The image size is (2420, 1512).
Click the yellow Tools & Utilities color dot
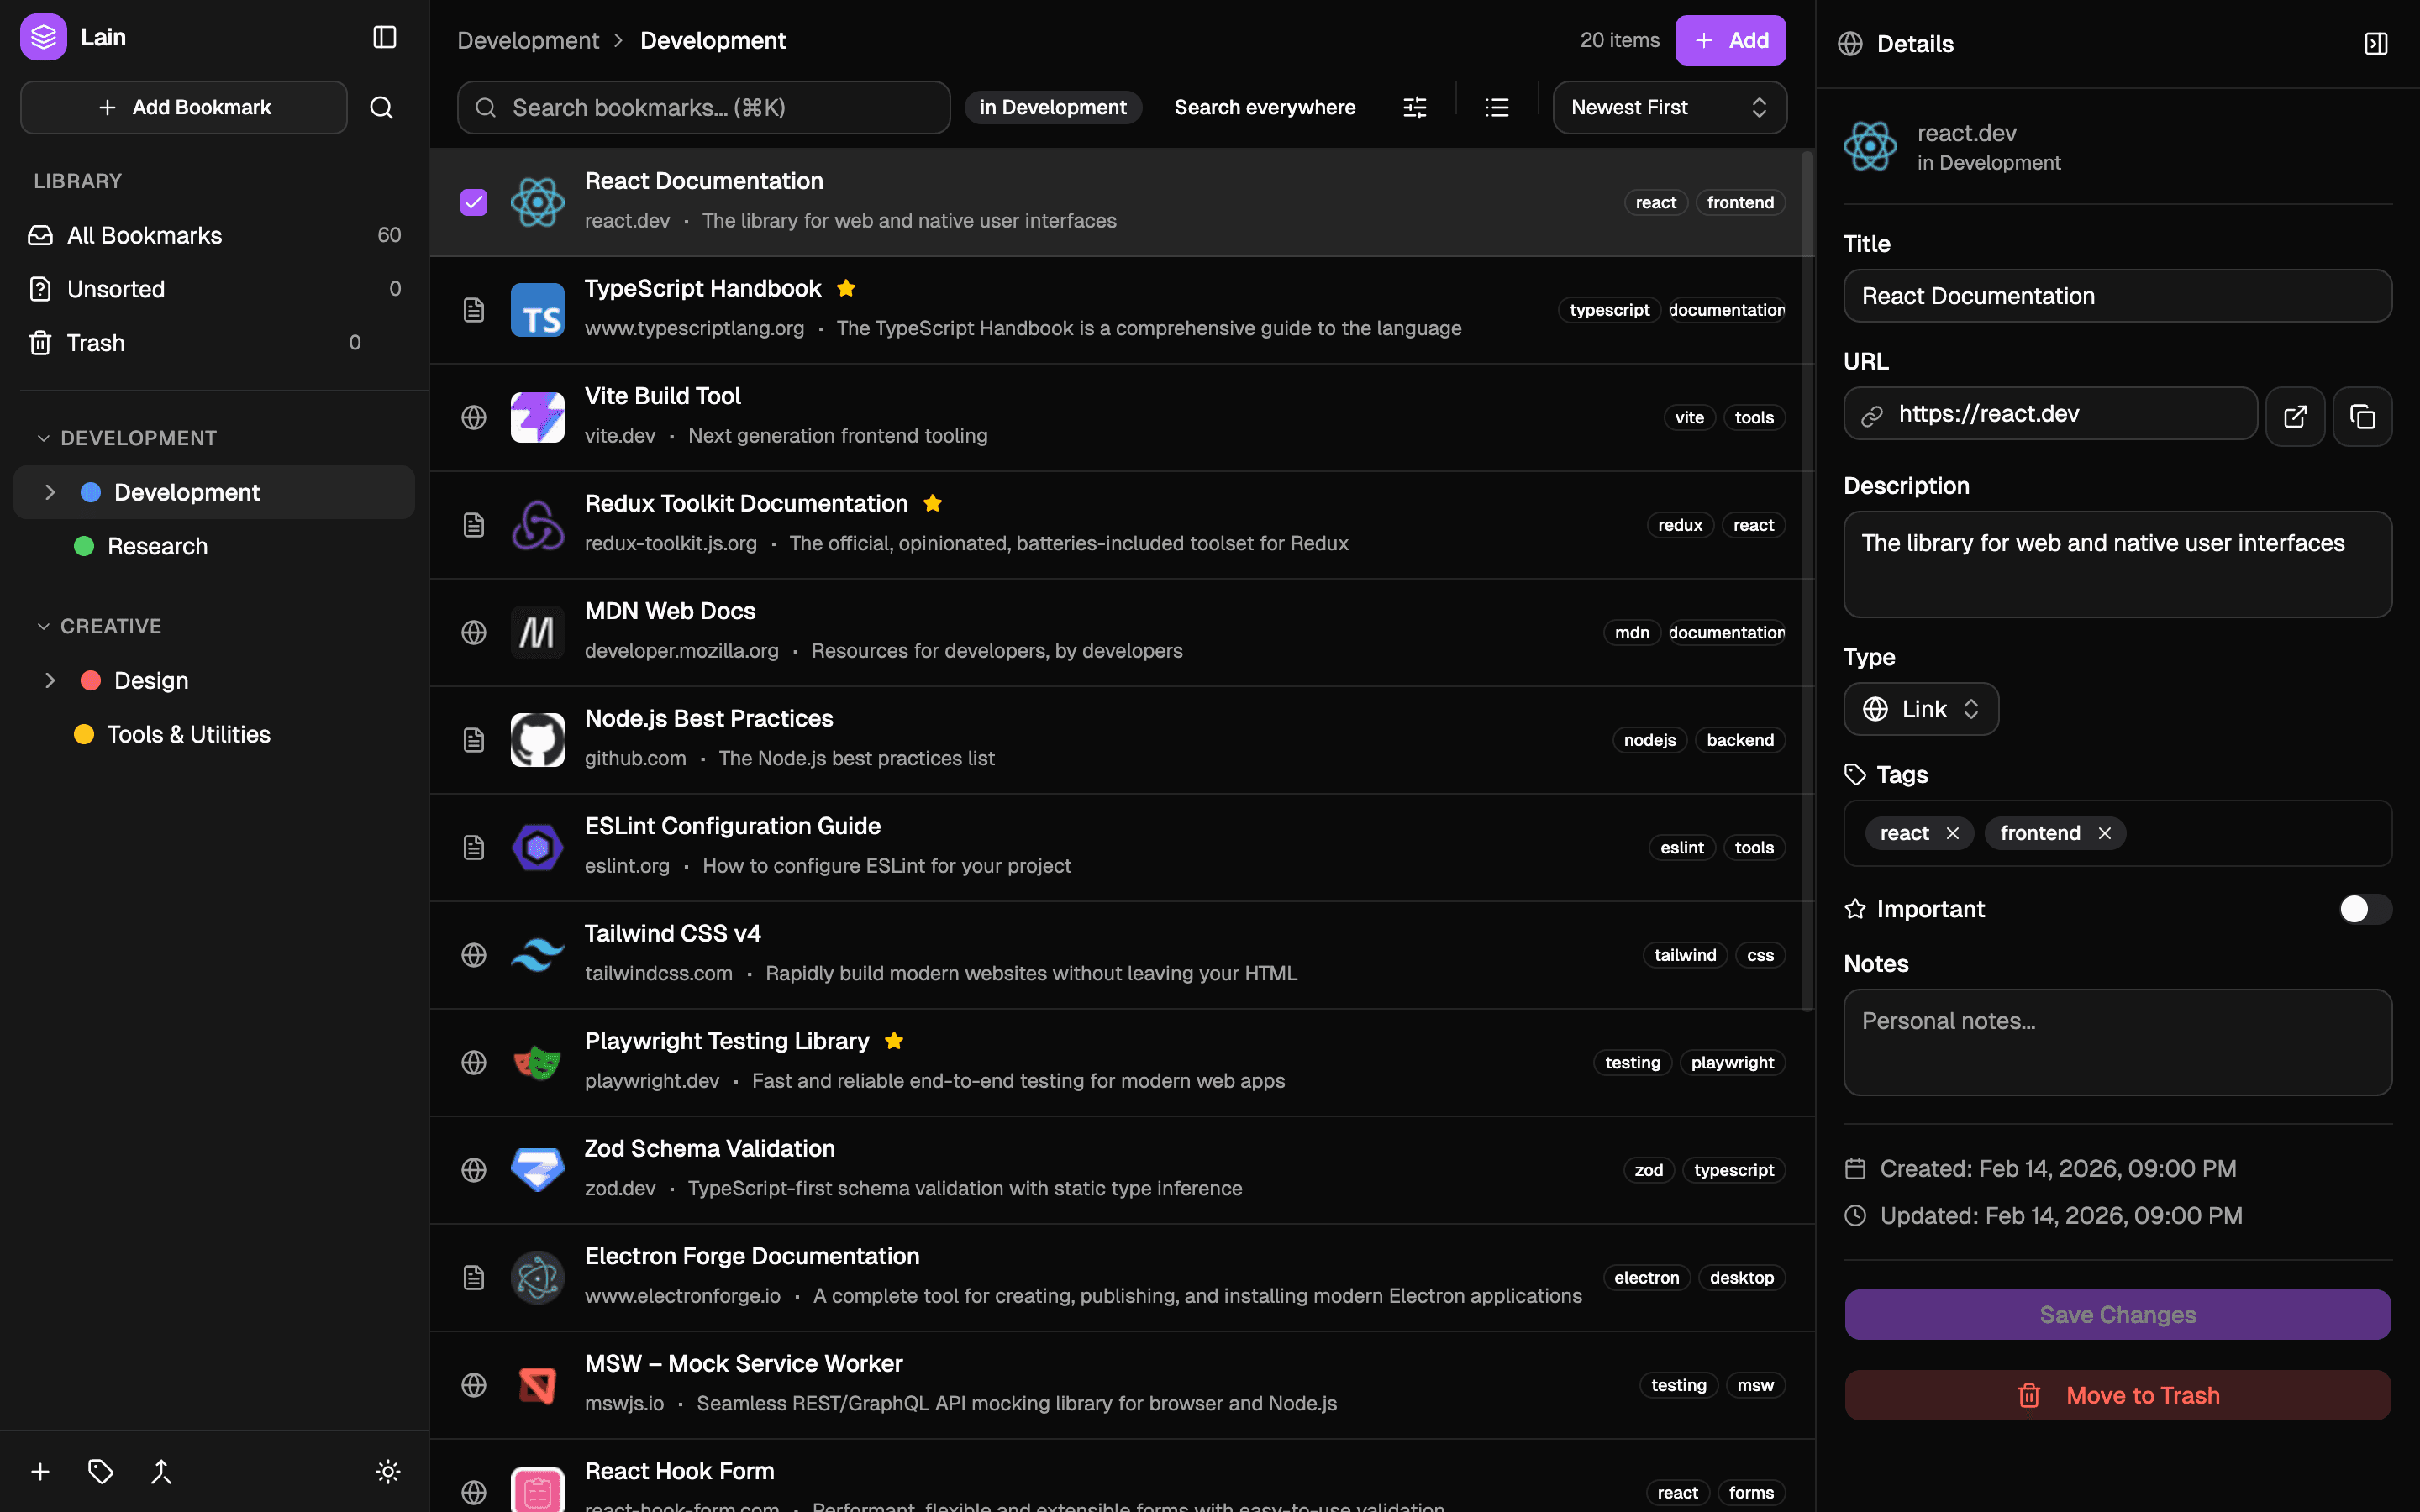click(x=84, y=734)
